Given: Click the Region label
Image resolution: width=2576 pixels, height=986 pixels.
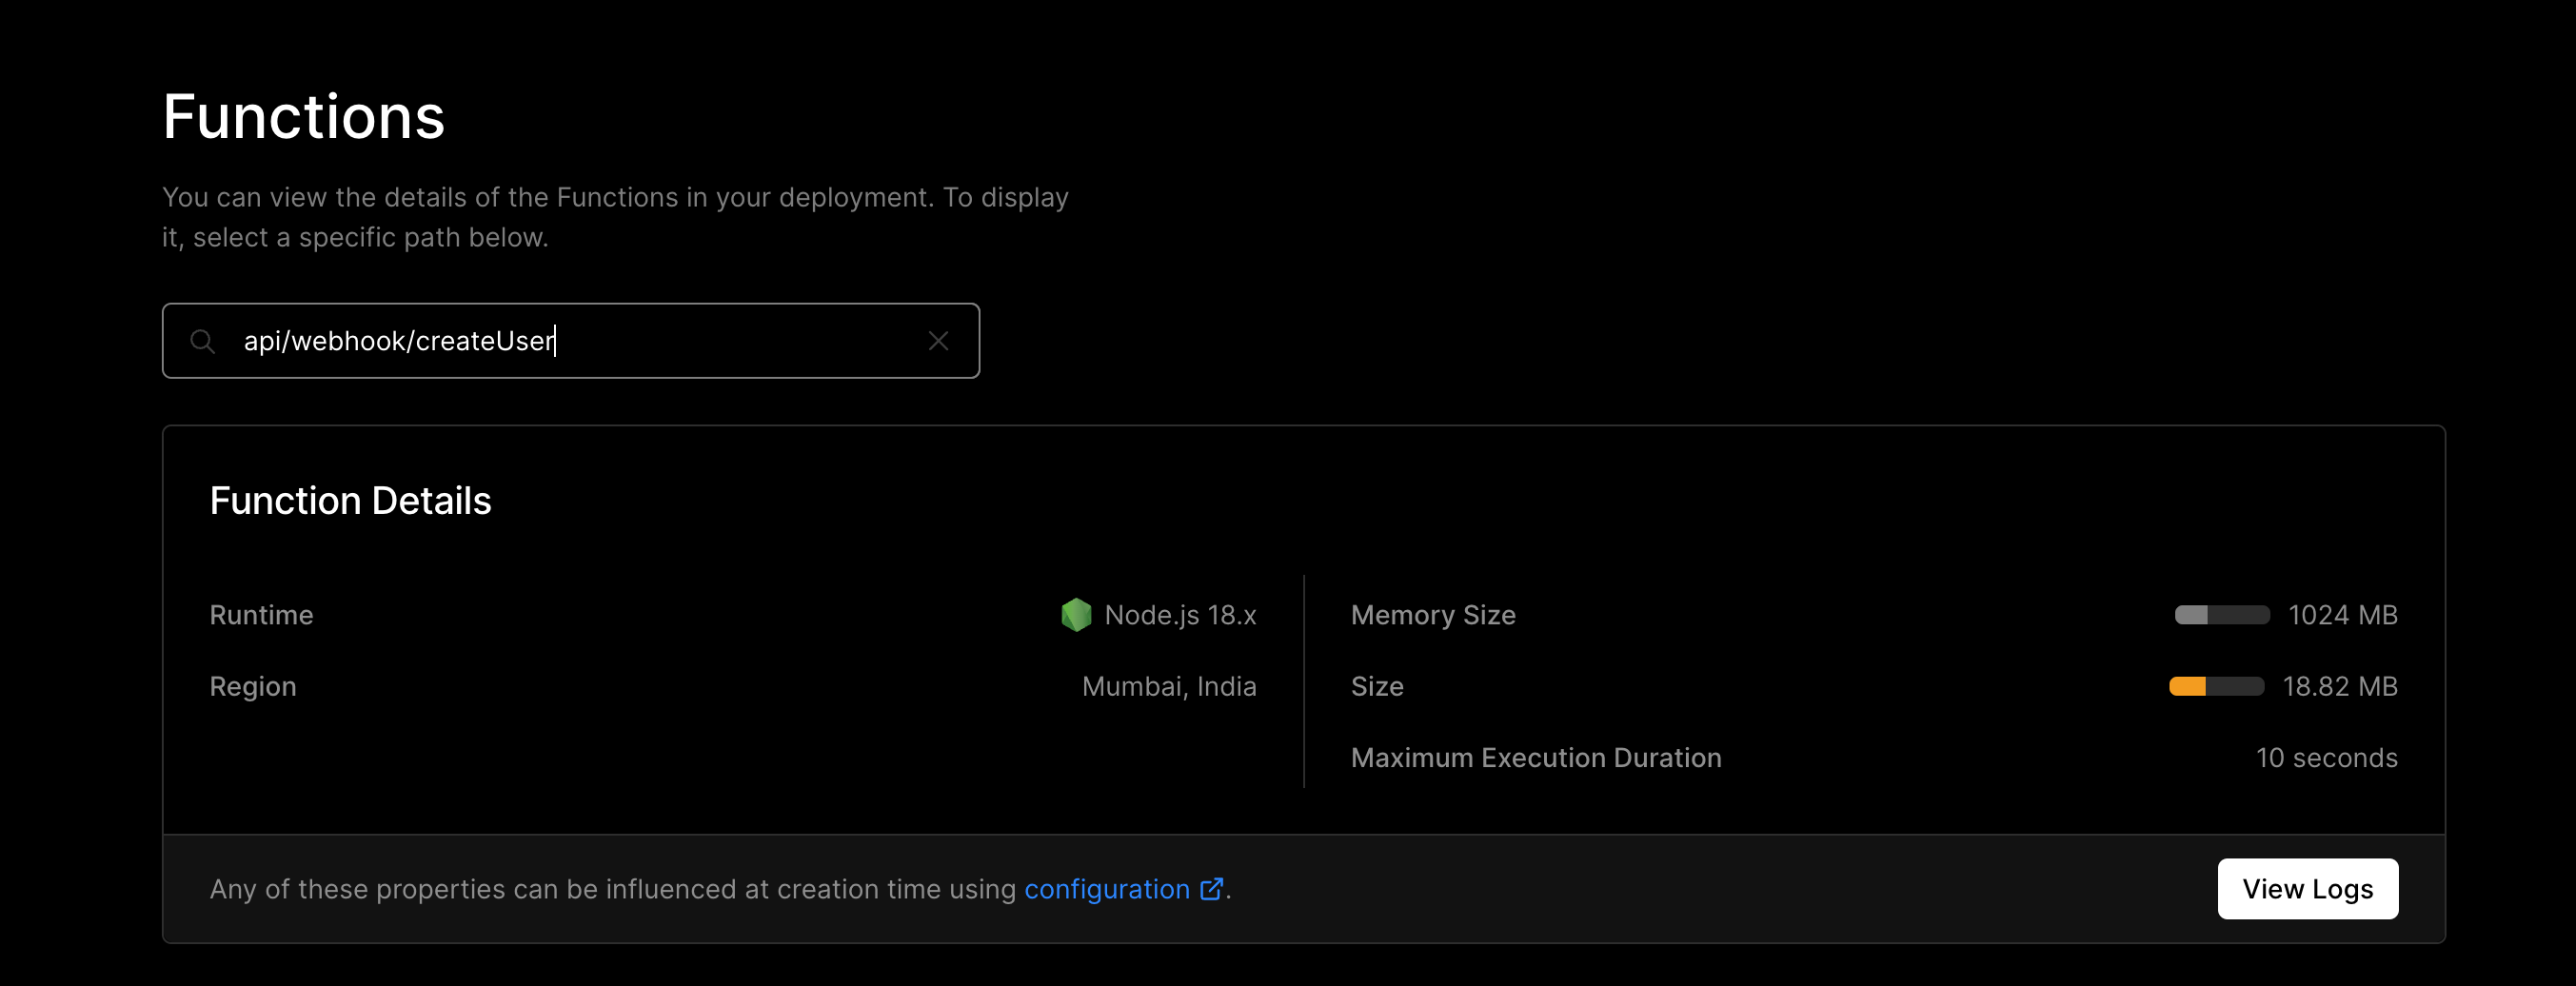Looking at the screenshot, I should point(253,687).
